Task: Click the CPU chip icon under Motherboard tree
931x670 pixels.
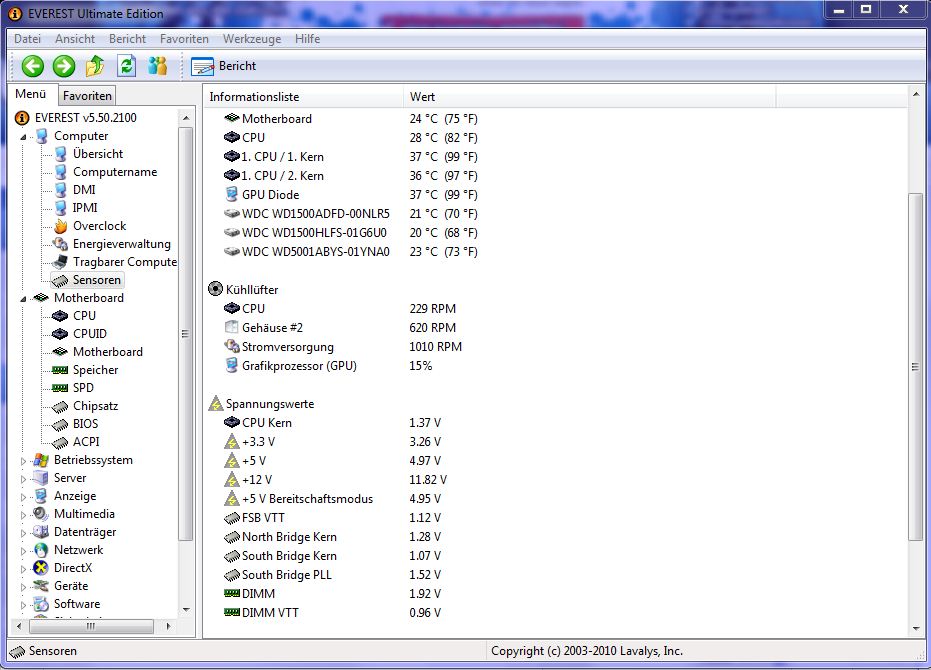Action: point(61,315)
